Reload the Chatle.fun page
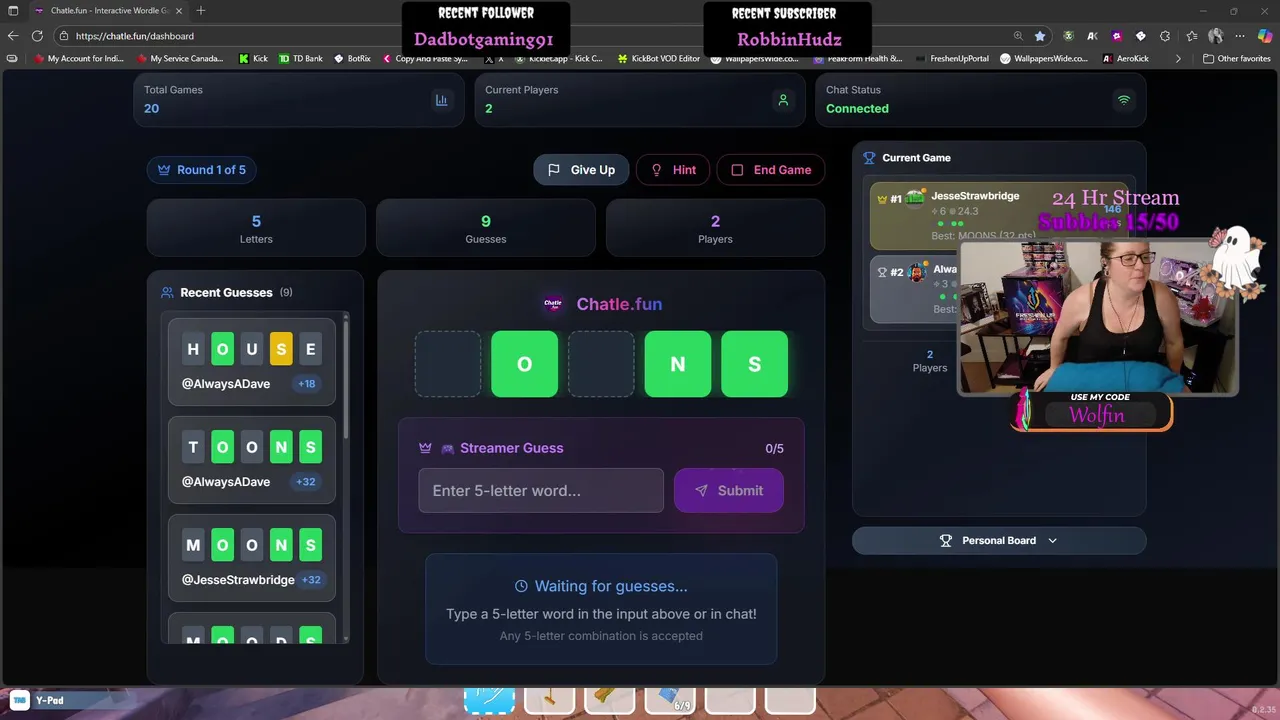This screenshot has height=720, width=1280. 37,35
